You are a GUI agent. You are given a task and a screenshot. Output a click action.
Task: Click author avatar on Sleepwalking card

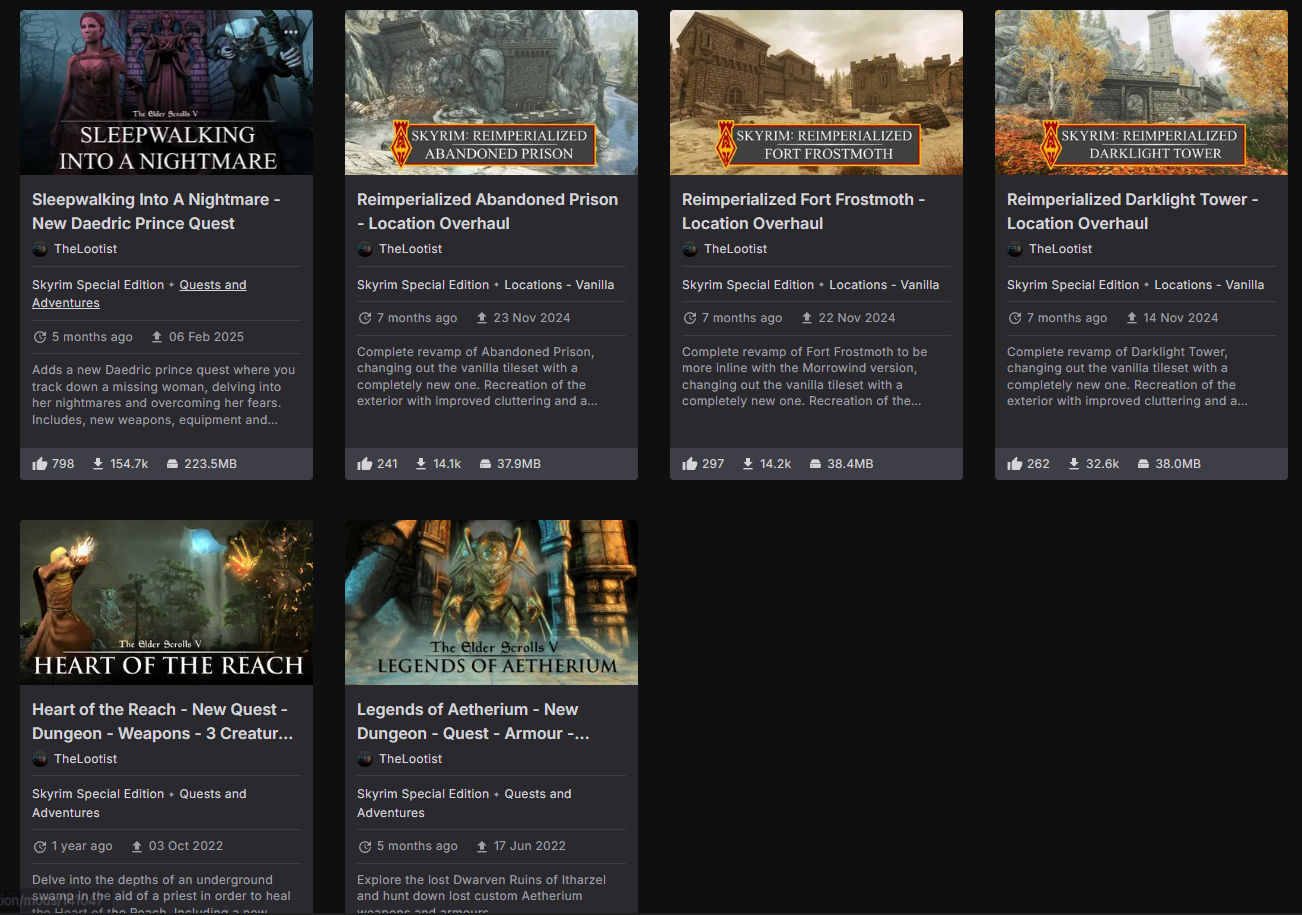click(40, 249)
